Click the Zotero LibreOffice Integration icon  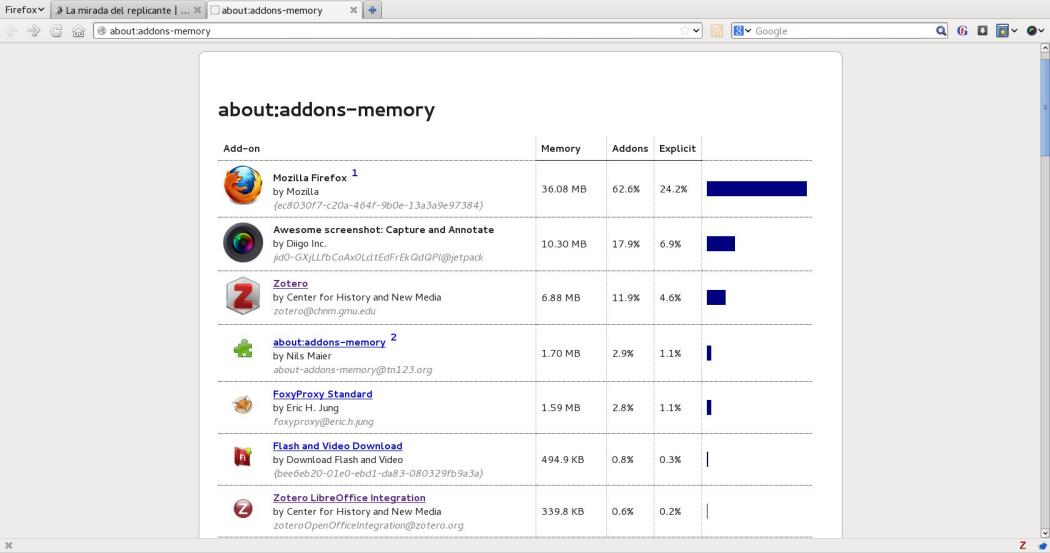click(243, 509)
